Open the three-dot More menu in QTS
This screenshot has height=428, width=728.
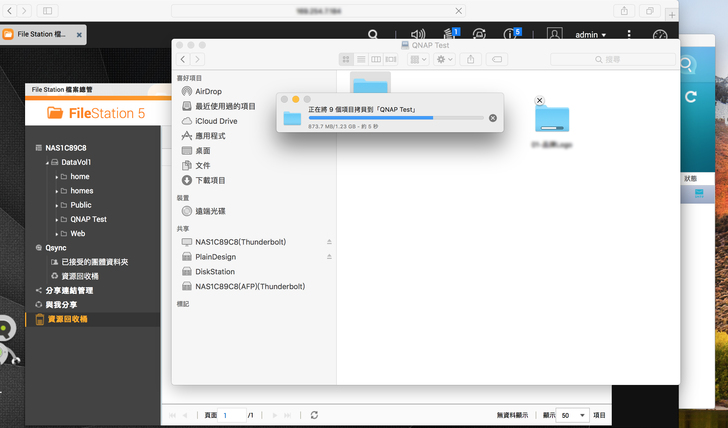tap(629, 34)
